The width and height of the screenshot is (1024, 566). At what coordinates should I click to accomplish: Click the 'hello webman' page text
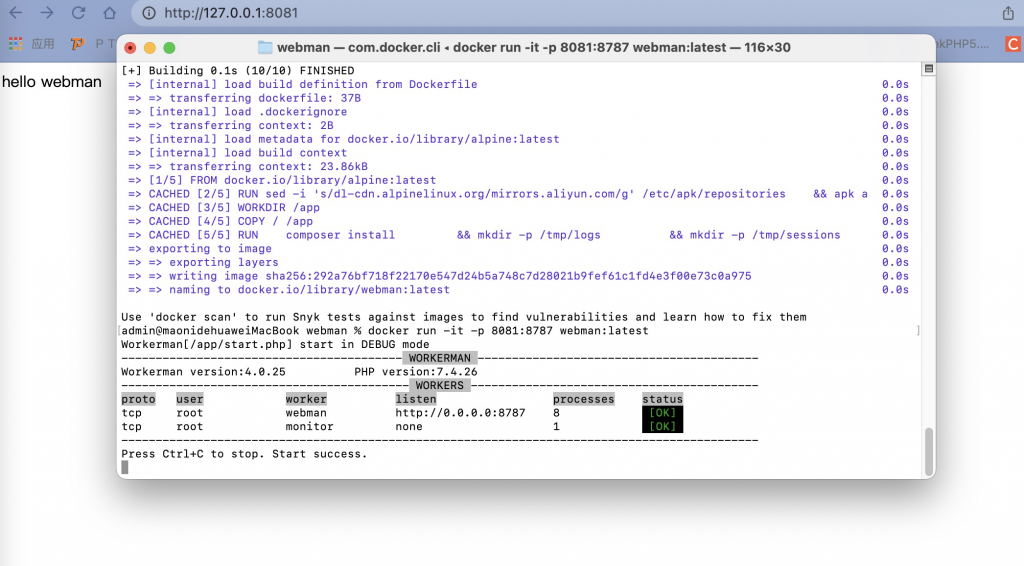52,82
